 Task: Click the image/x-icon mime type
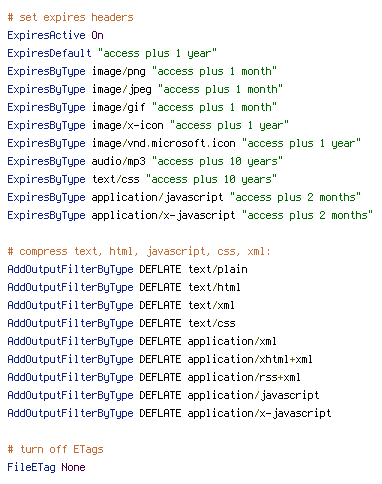click(x=128, y=126)
